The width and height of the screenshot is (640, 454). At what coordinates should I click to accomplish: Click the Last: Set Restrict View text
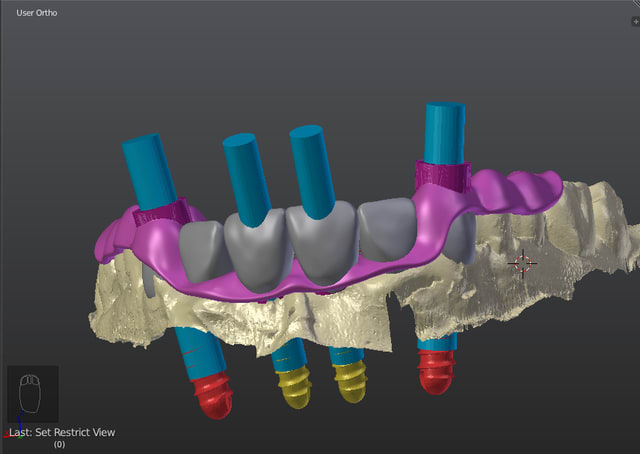tap(62, 432)
